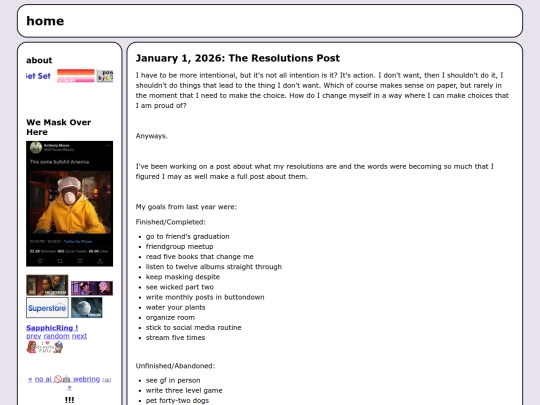Select 'write three level game' item
This screenshot has height=405, width=540.
coord(184,391)
